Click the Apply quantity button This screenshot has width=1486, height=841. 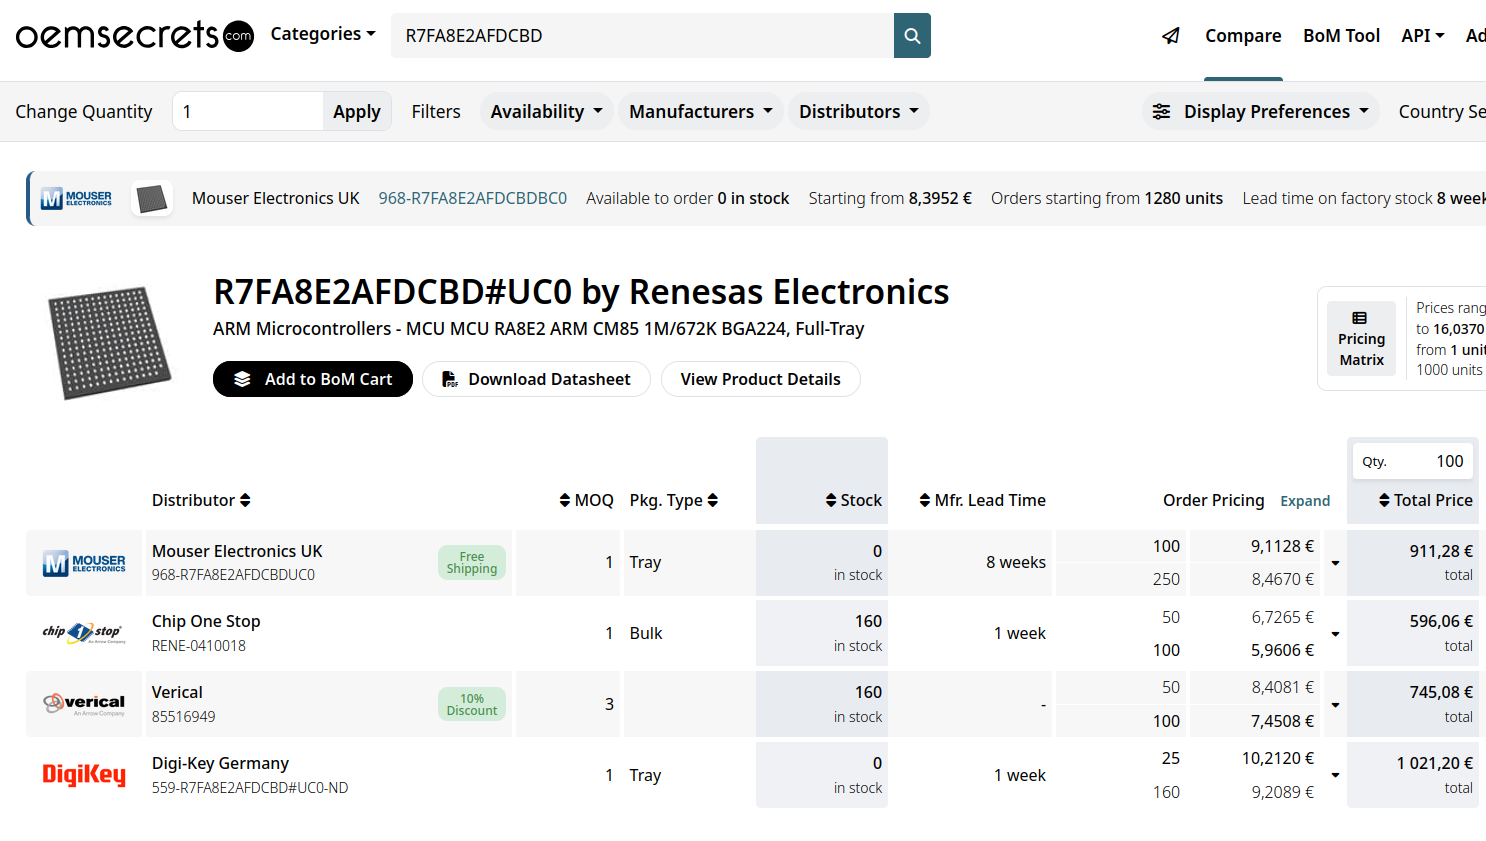pyautogui.click(x=356, y=111)
